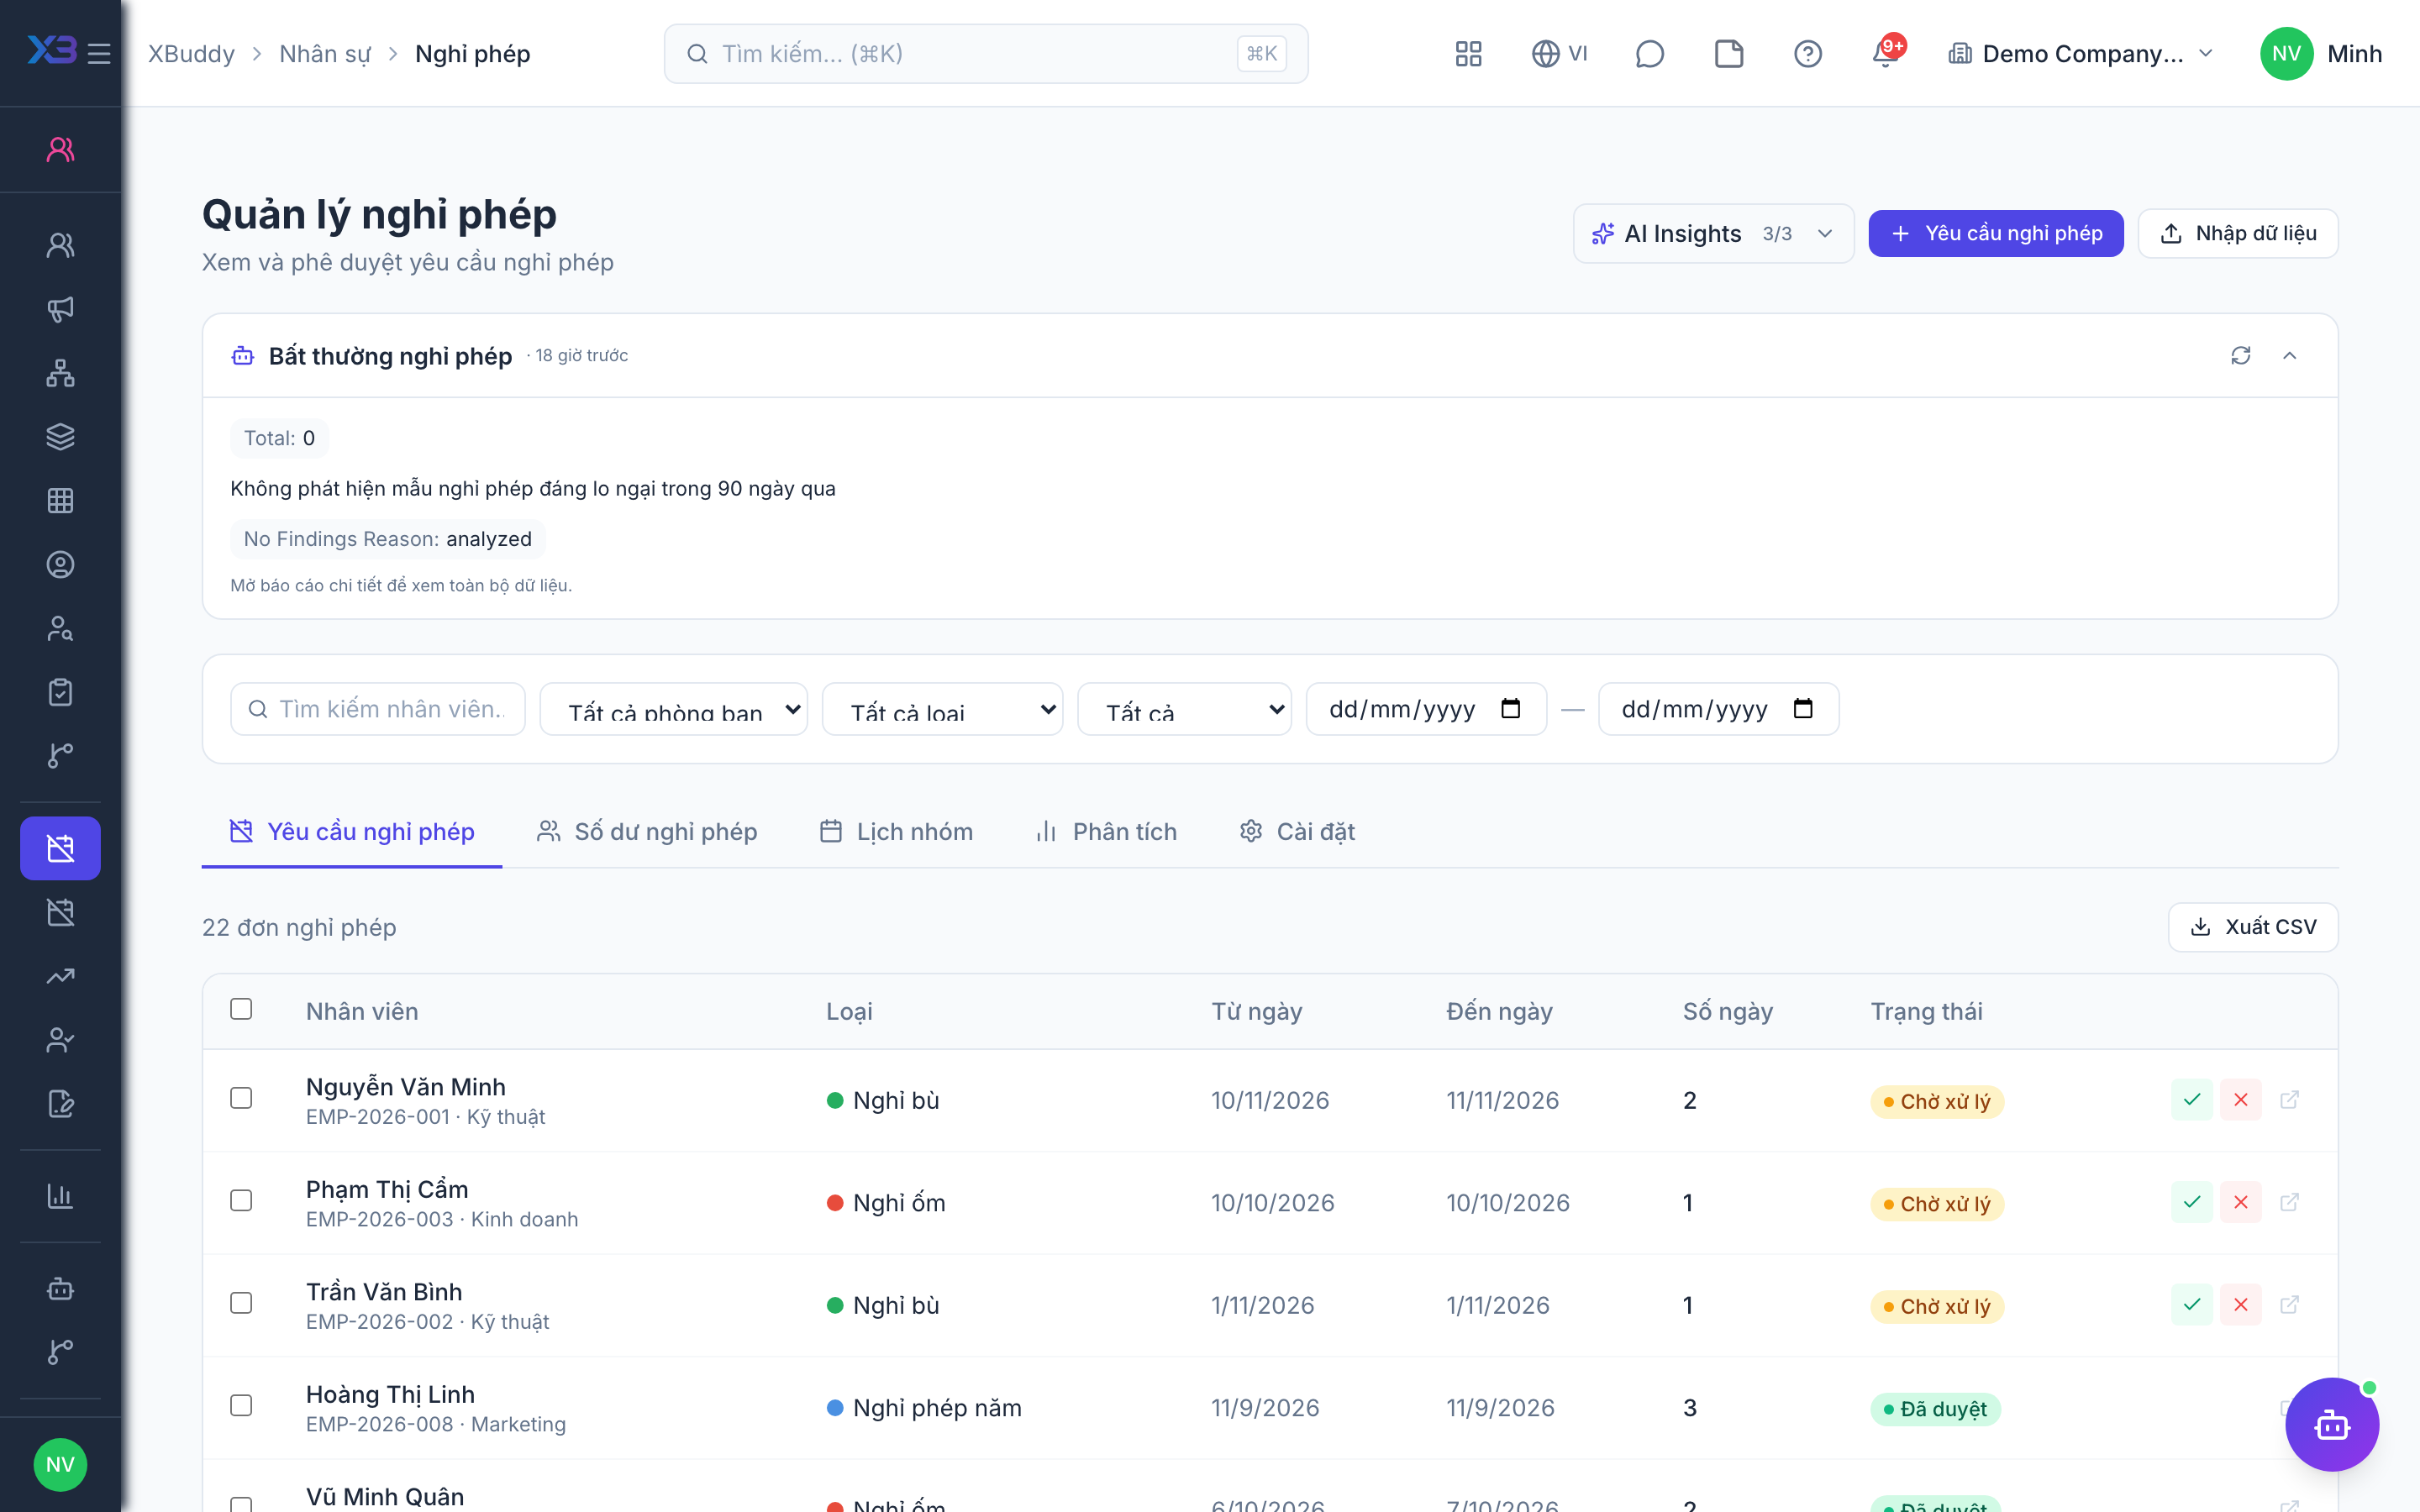
Task: Switch to the Phân tích tab
Action: pos(1106,832)
